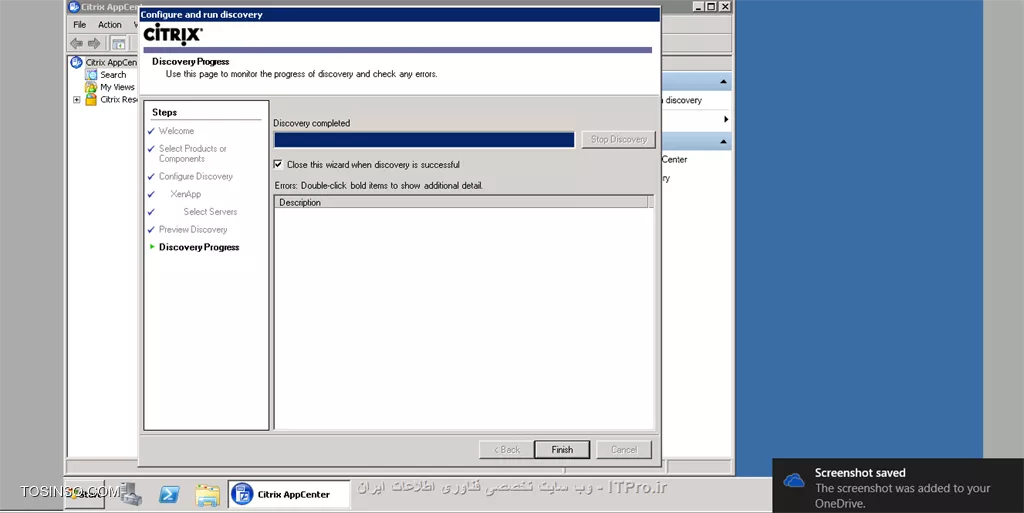
Task: Click the Stop Discovery button
Action: [618, 140]
